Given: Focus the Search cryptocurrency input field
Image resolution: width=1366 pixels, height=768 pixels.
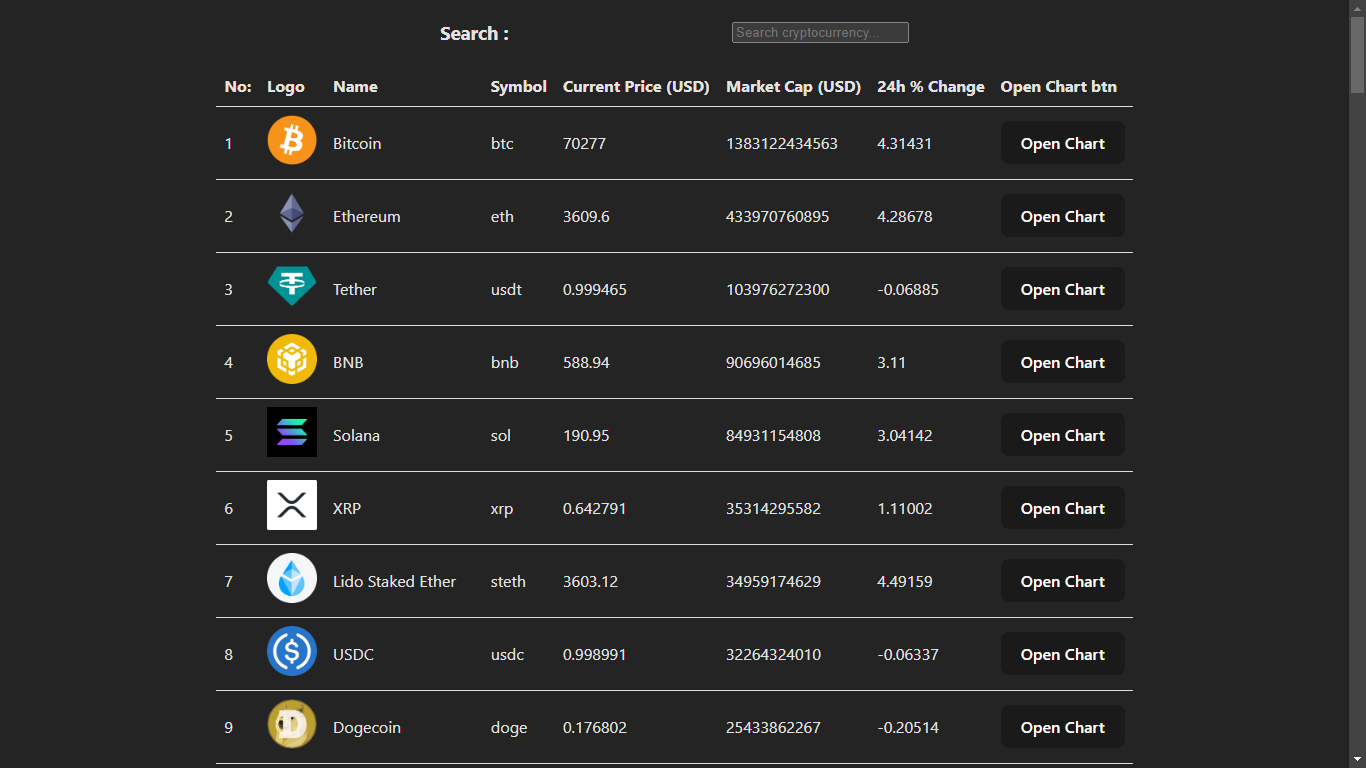Looking at the screenshot, I should click(x=820, y=33).
